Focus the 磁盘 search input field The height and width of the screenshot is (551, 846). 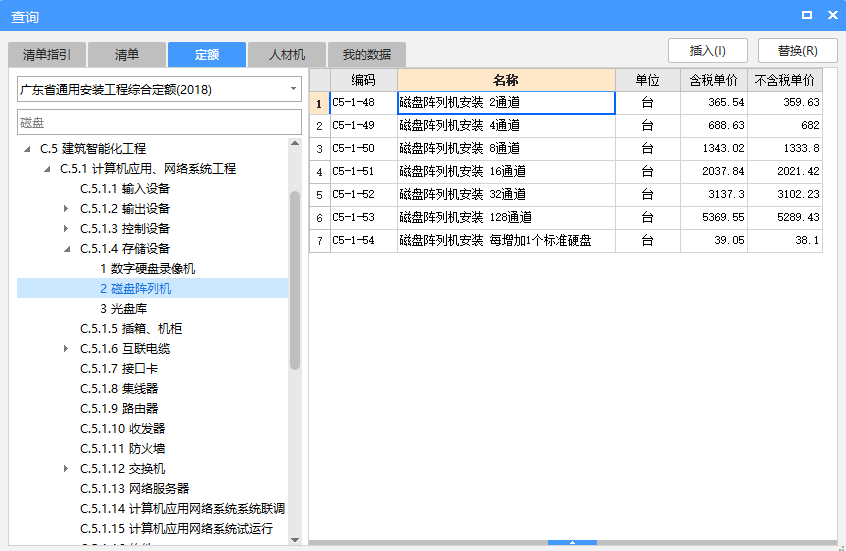[159, 123]
